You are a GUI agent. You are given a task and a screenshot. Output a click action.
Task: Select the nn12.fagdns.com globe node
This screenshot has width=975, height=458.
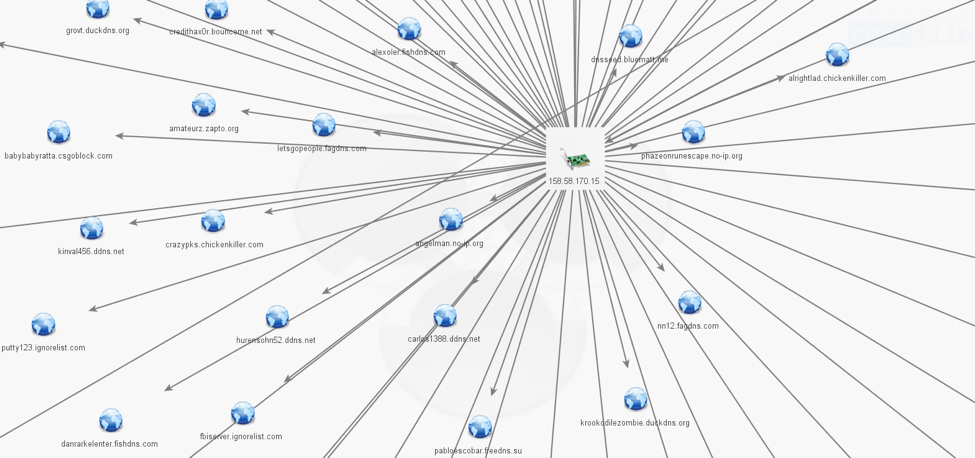click(x=690, y=302)
